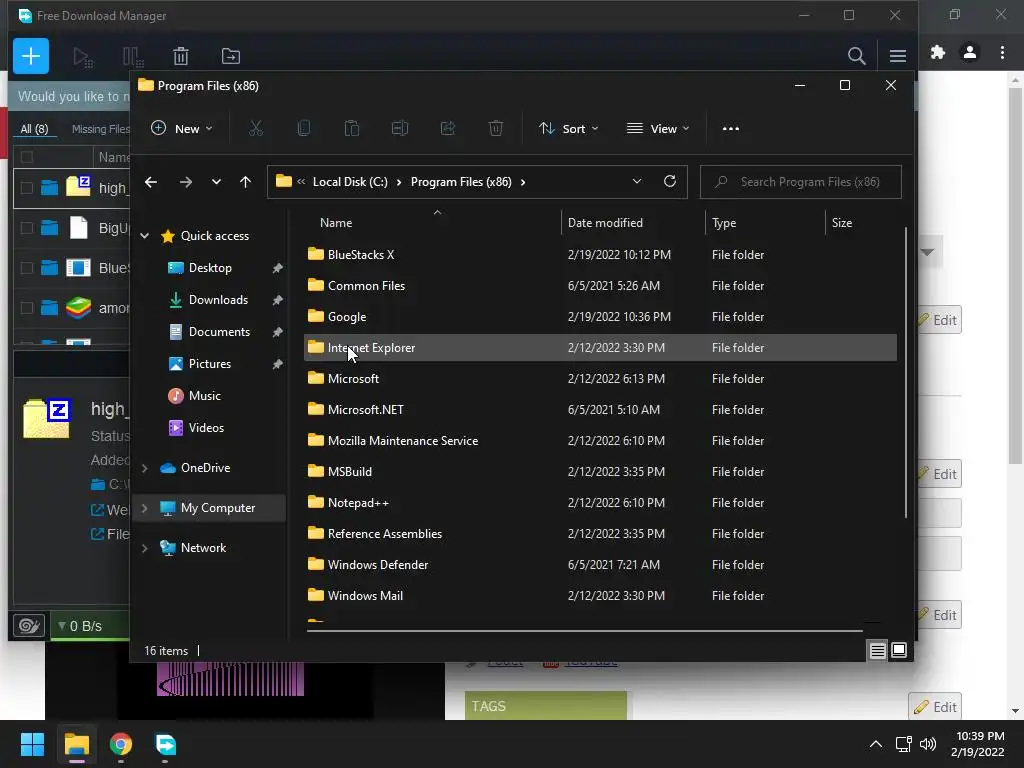Screen dimensions: 1024x768
Task: Open Desktop in Quick access
Action: click(x=210, y=268)
